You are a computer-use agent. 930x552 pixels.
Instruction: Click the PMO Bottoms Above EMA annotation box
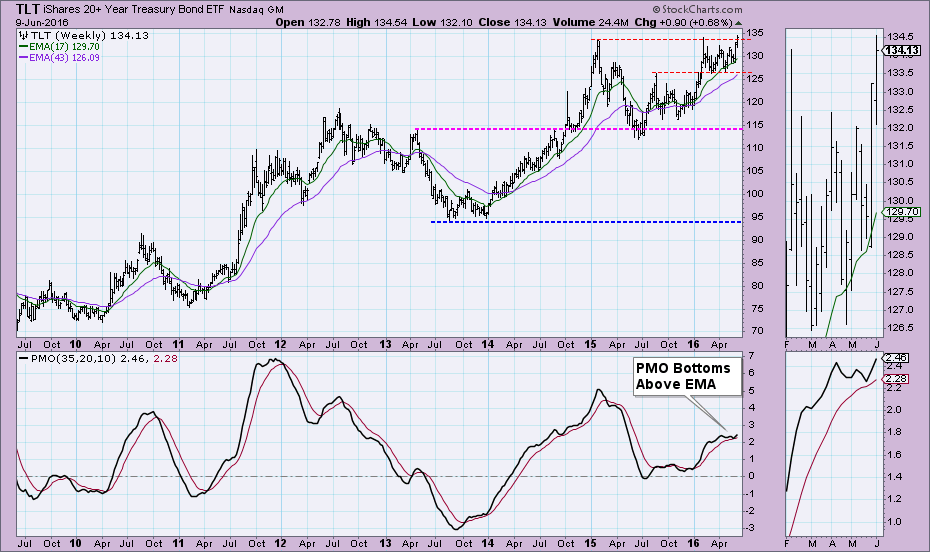tap(687, 376)
